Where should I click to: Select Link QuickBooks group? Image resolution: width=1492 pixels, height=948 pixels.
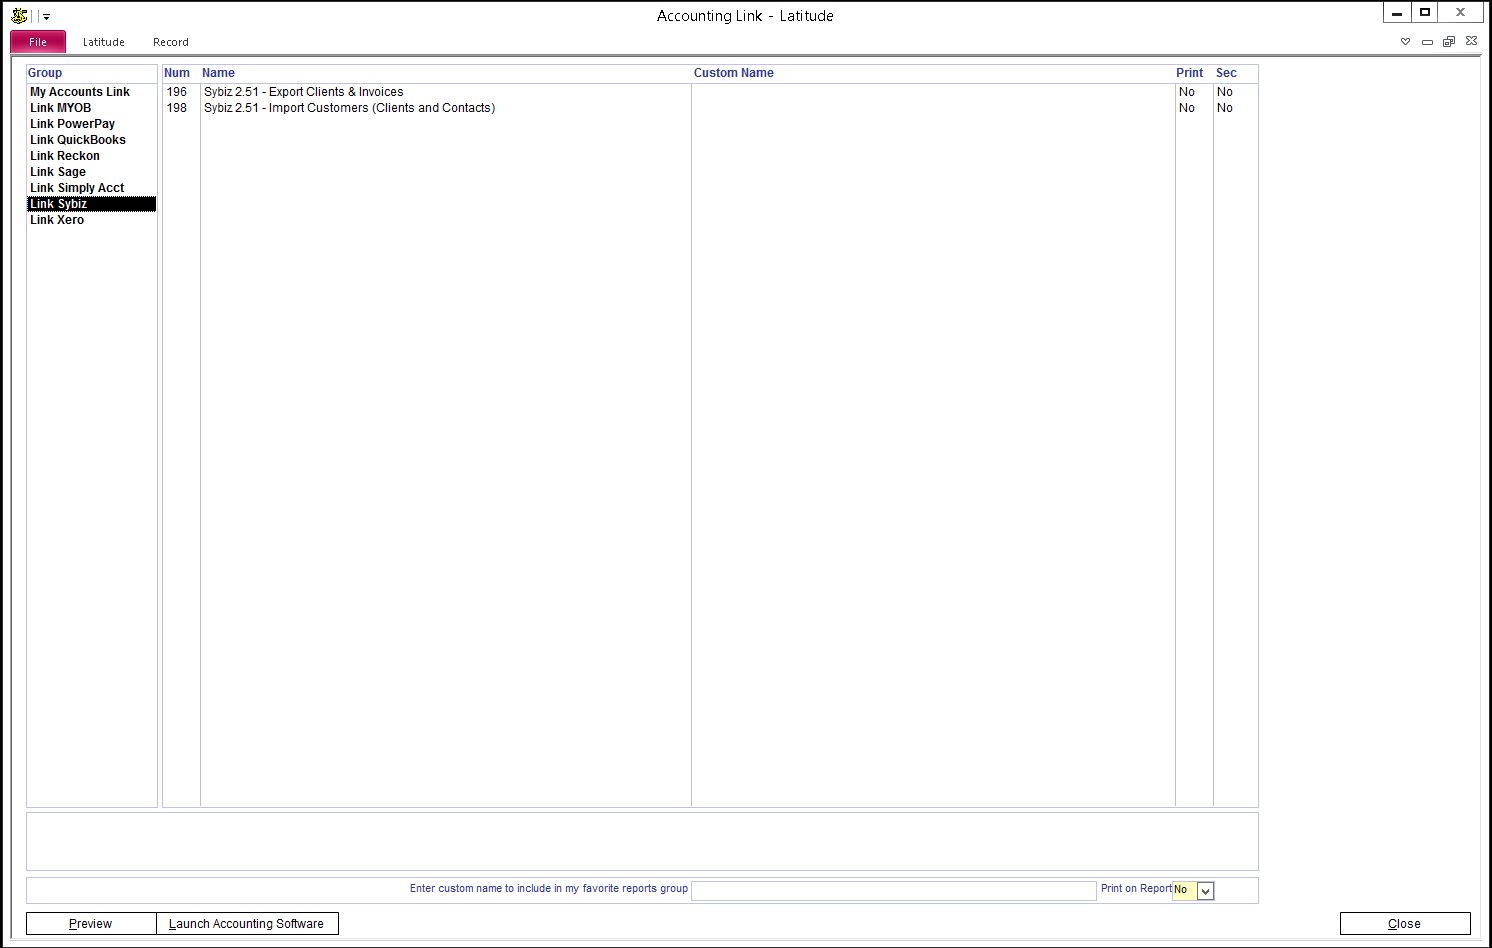tap(91, 140)
